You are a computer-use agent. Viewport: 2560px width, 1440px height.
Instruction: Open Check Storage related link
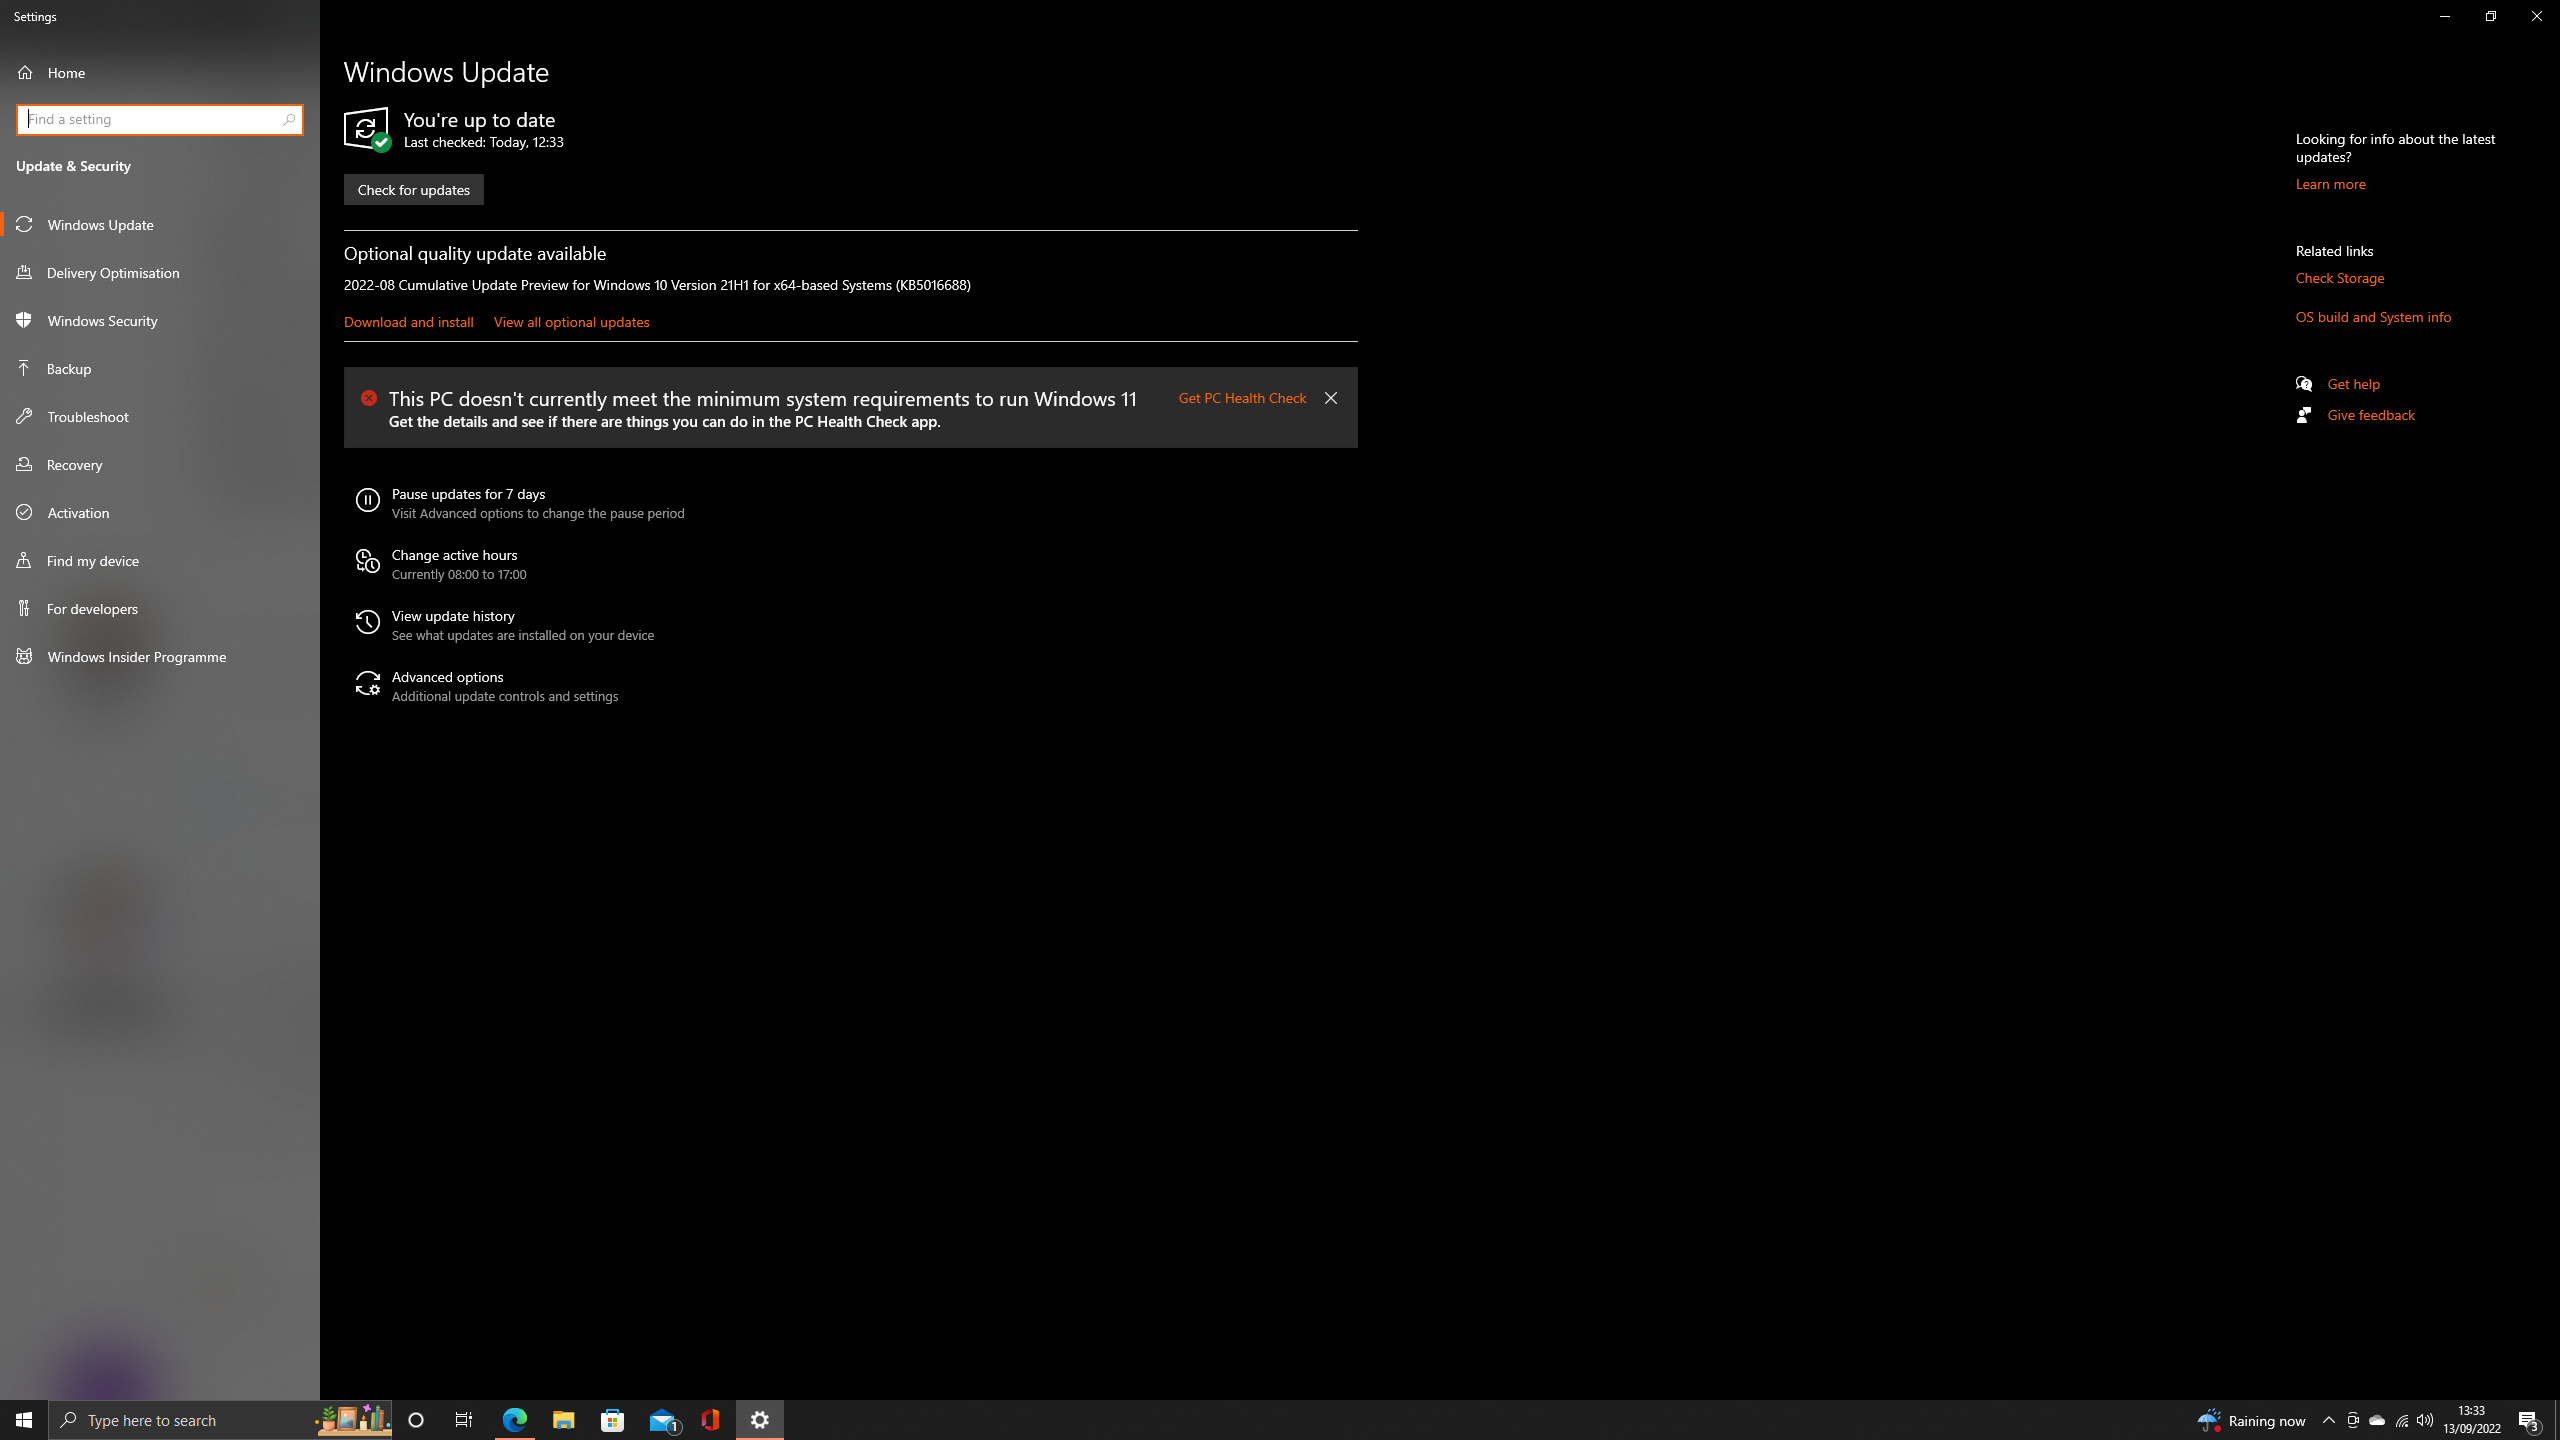click(2339, 278)
